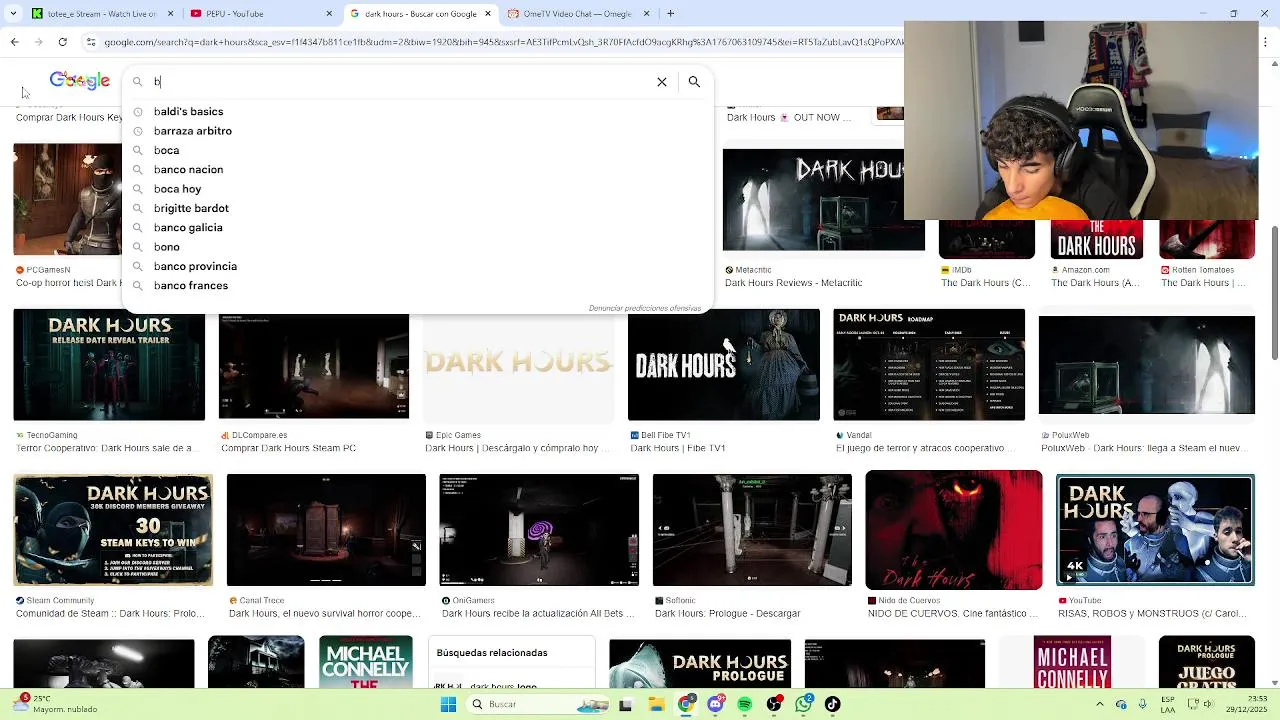Open Discord from the taskbar
Image resolution: width=1280 pixels, height=720 pixels.
[x=715, y=704]
